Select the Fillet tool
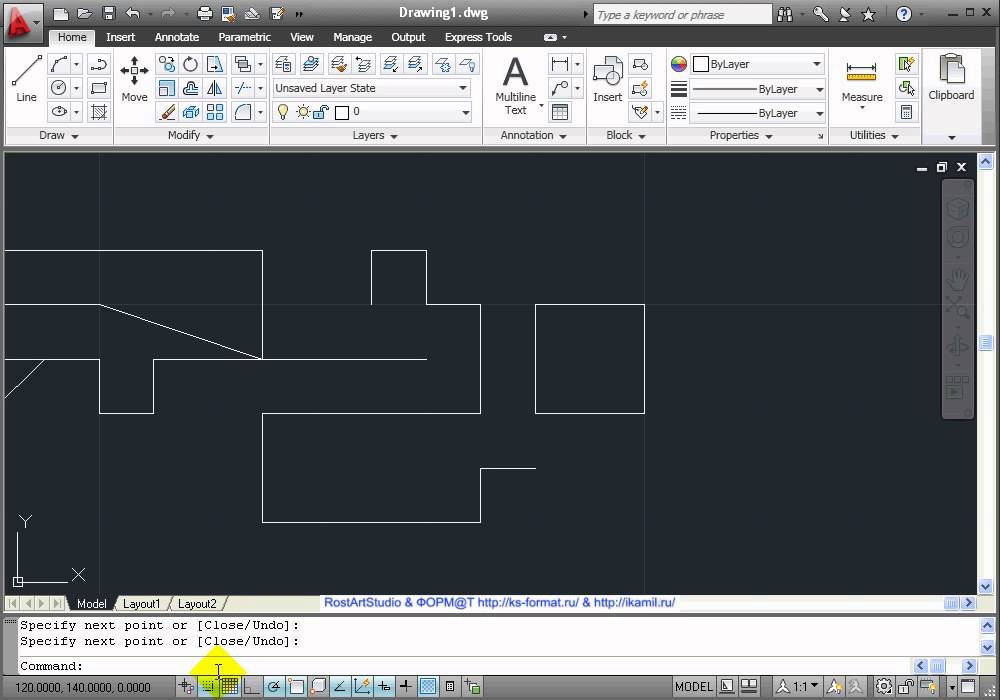 click(x=242, y=112)
